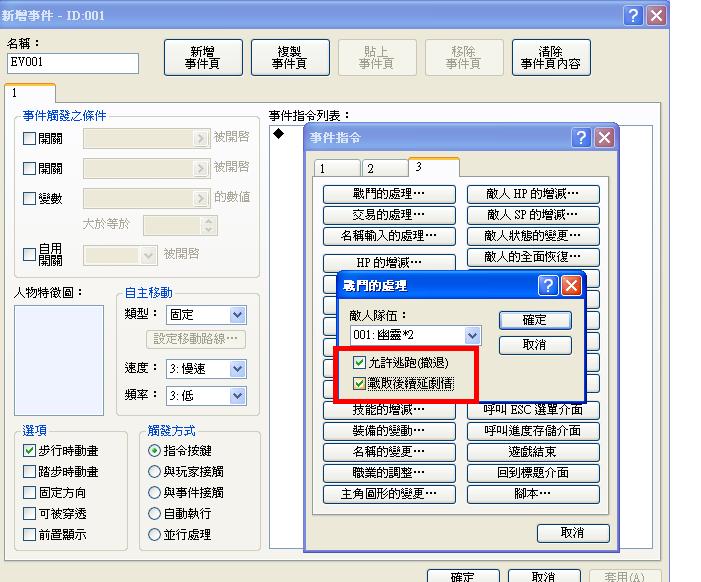Click 複製事件頁 button

point(290,58)
